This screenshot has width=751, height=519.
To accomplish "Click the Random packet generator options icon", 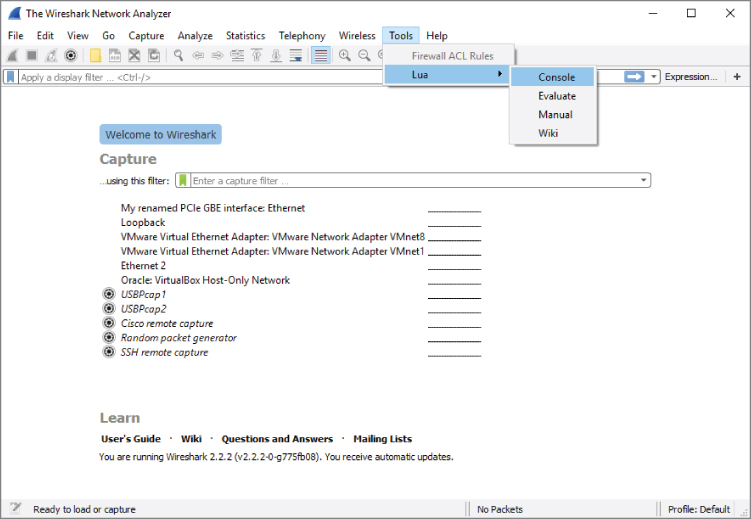I will [x=109, y=337].
